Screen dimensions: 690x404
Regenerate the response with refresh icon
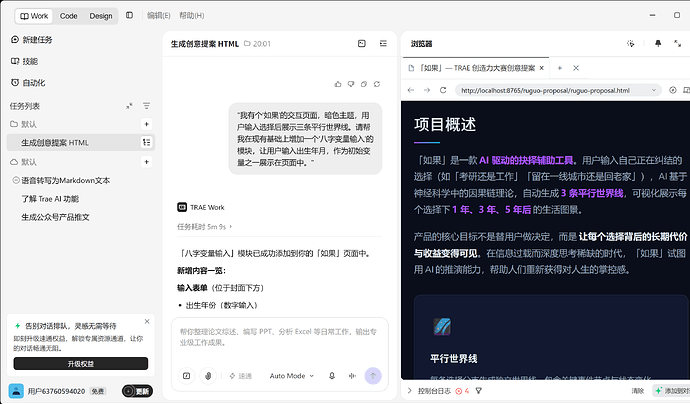[x=377, y=84]
